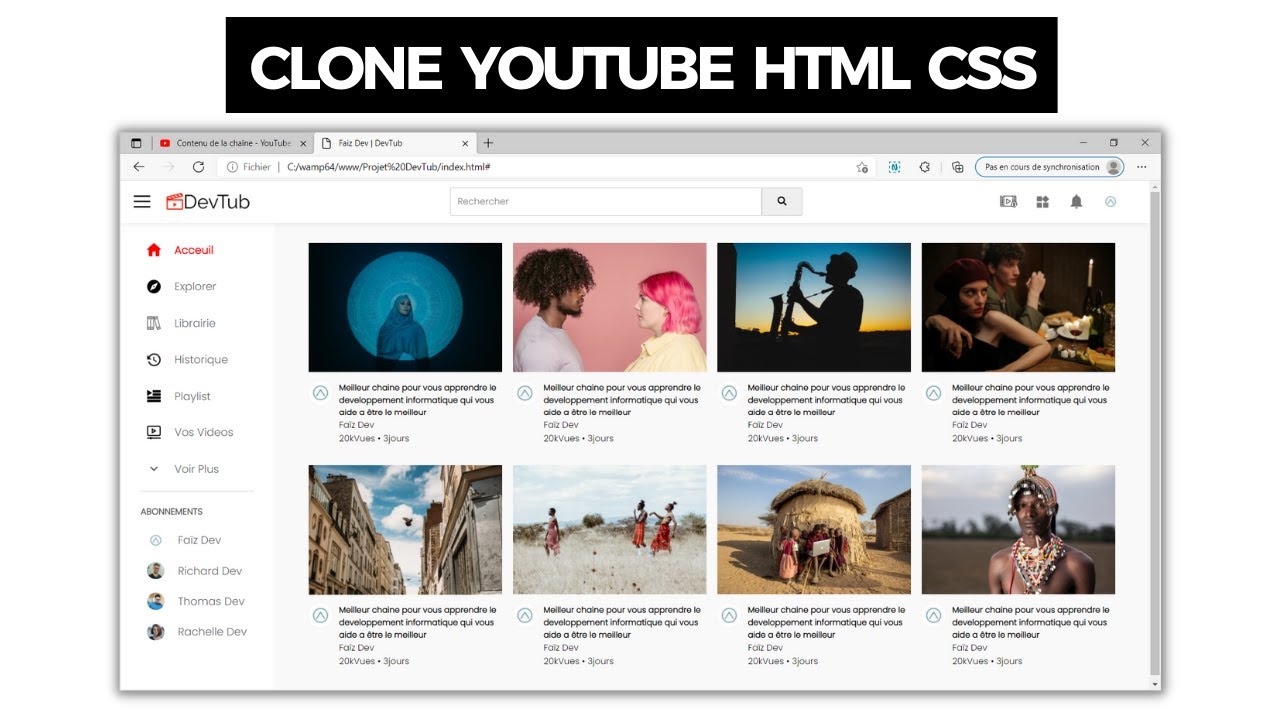
Task: Click "20kVues • 3jours" under the dancers video
Action: coord(578,661)
